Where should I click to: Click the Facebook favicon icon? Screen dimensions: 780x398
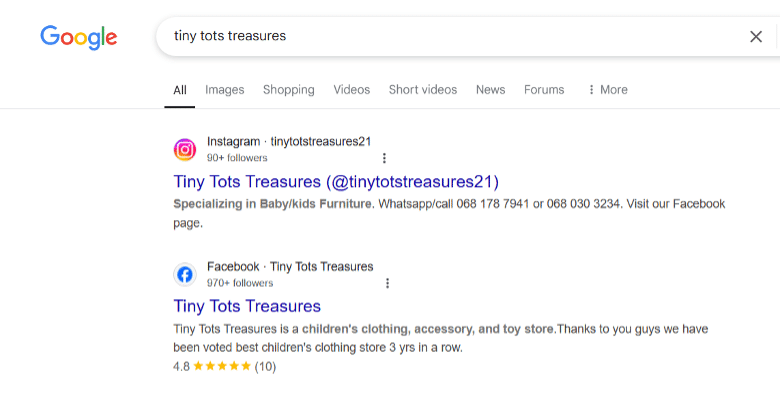pos(185,275)
